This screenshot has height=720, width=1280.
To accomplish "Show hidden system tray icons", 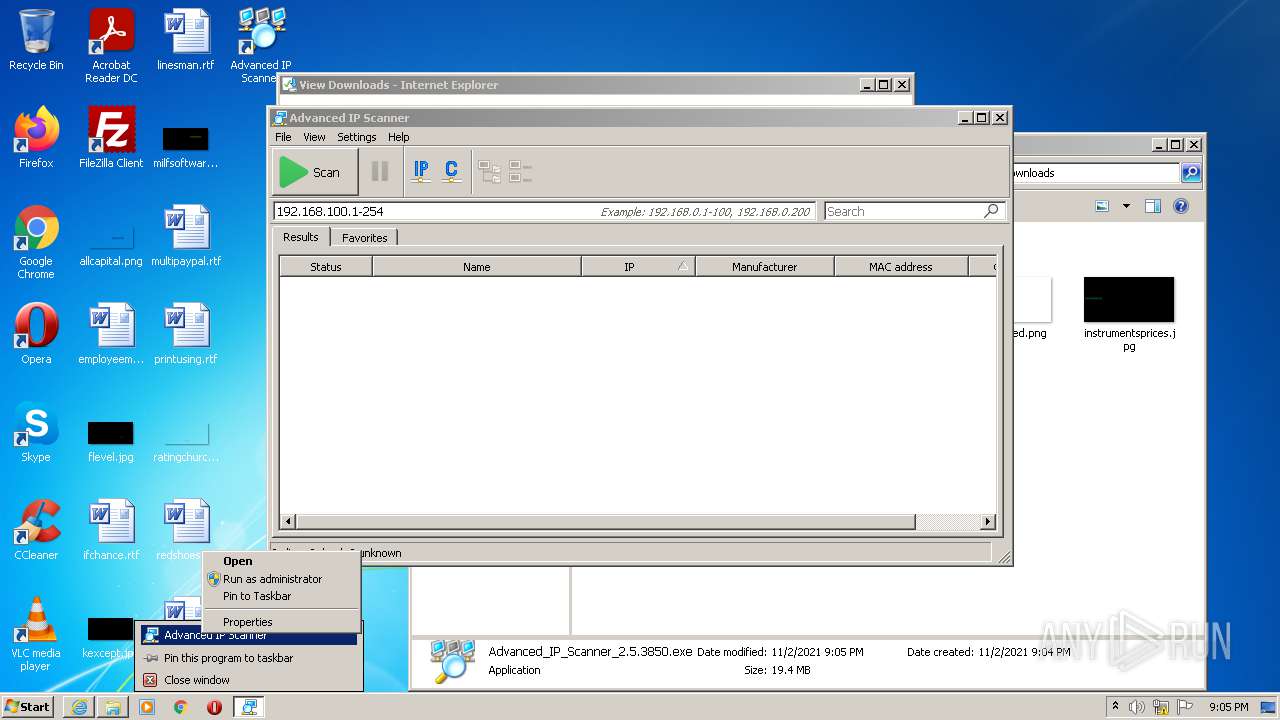I will pyautogui.click(x=1115, y=706).
